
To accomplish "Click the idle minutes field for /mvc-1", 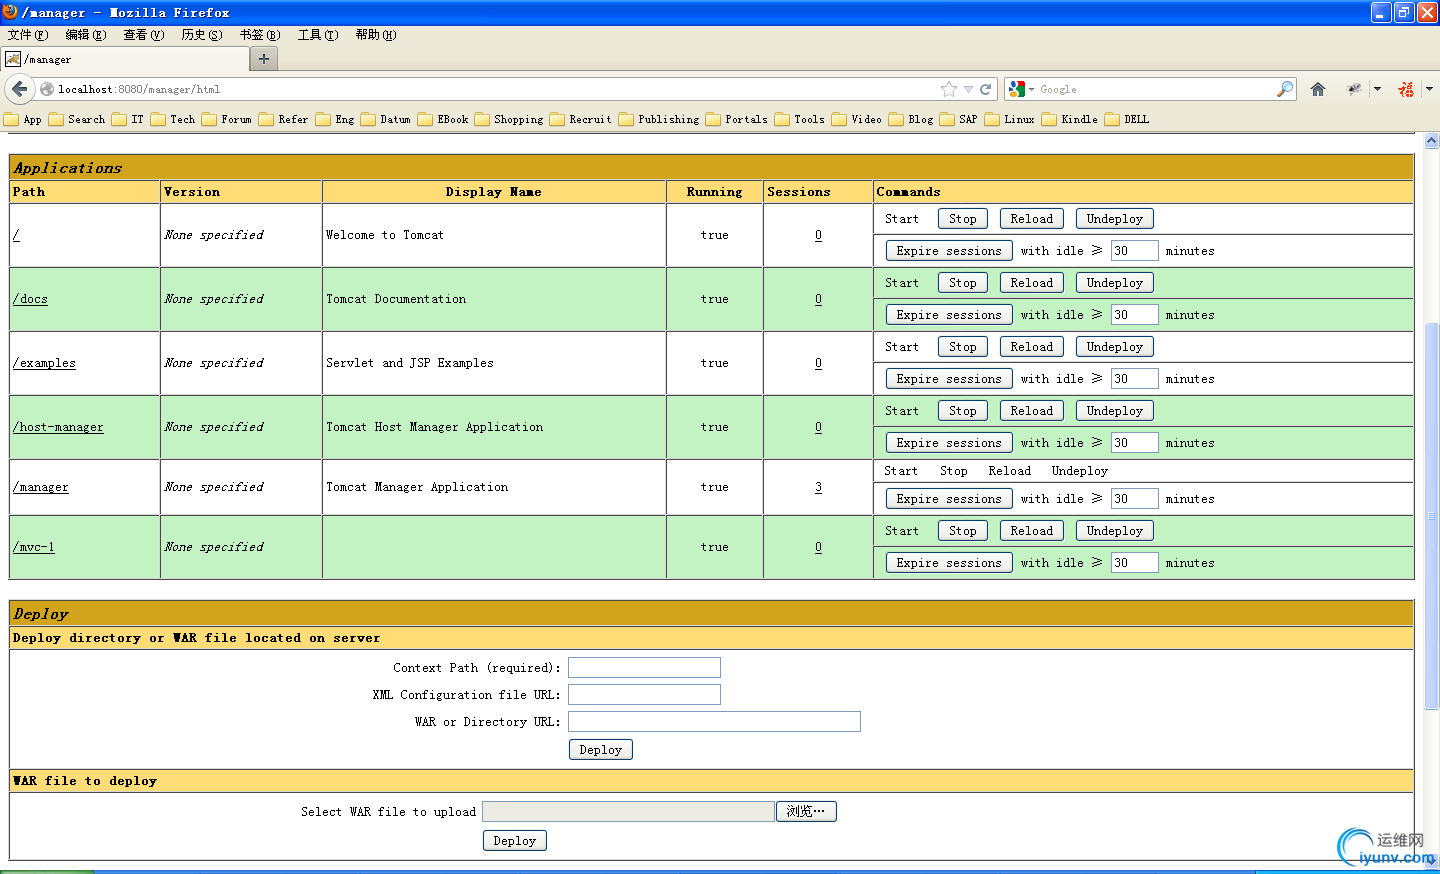I will (1135, 563).
